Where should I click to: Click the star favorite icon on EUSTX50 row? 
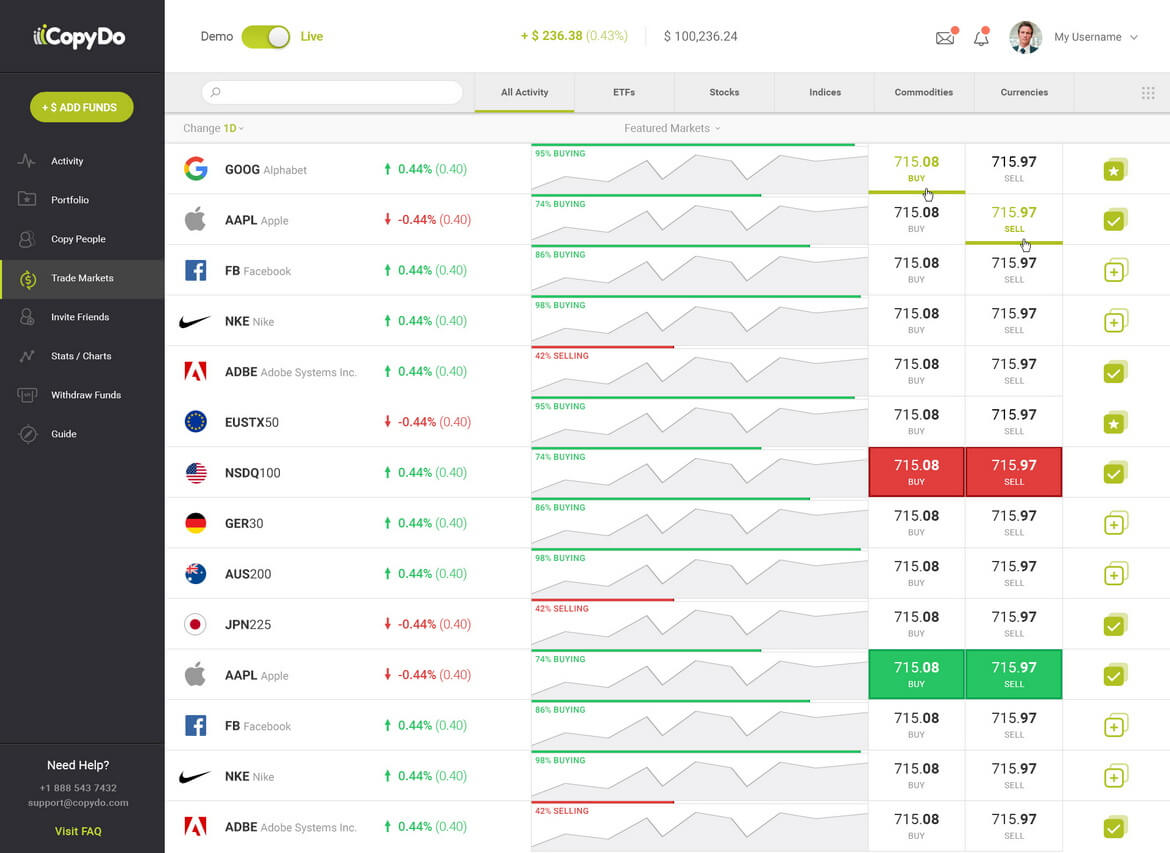pyautogui.click(x=1115, y=423)
